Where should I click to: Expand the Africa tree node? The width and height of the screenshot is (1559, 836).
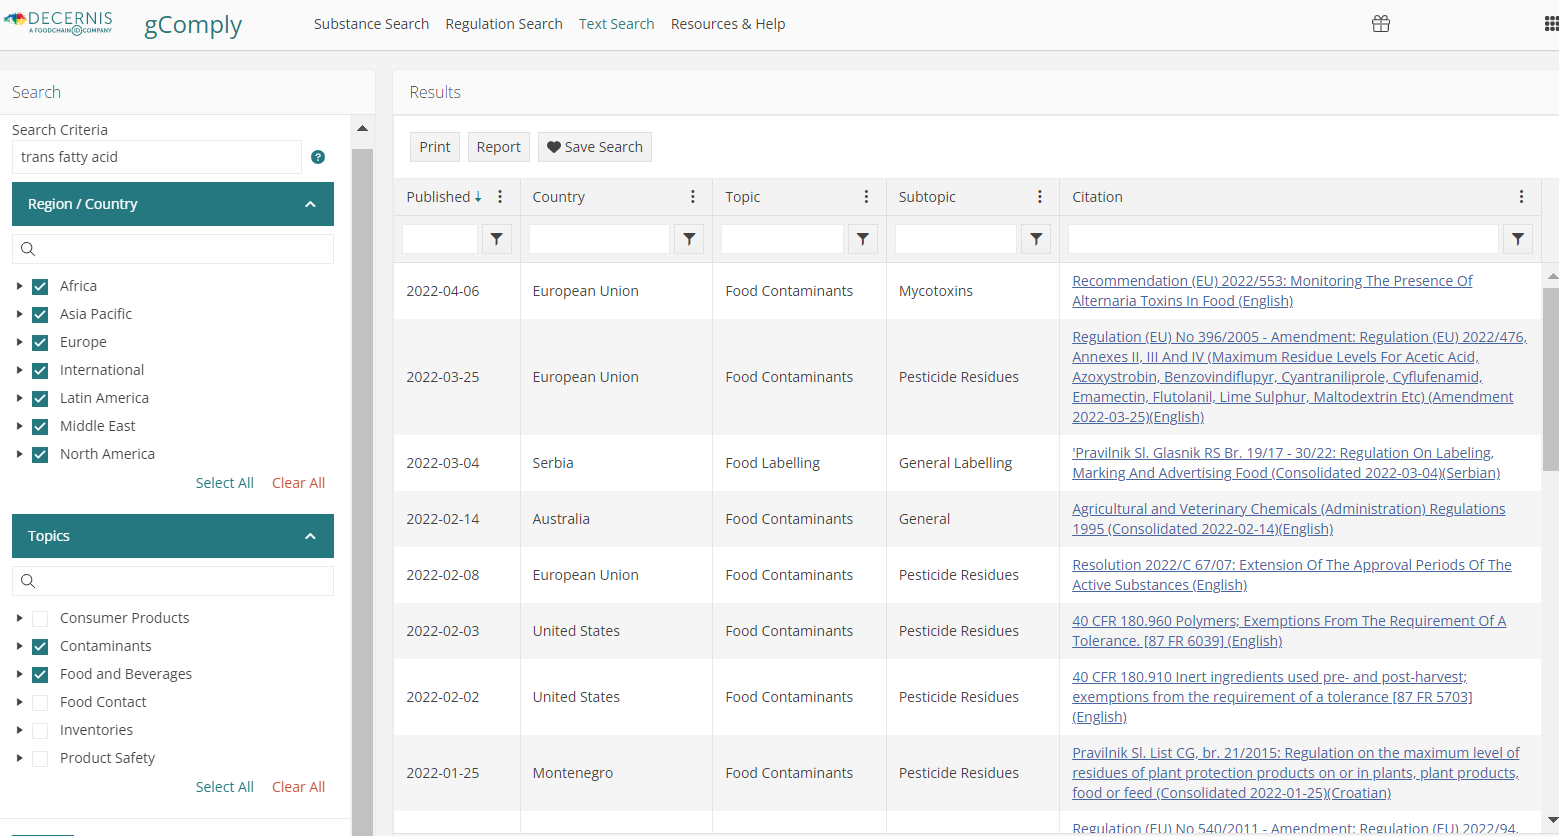pyautogui.click(x=19, y=286)
